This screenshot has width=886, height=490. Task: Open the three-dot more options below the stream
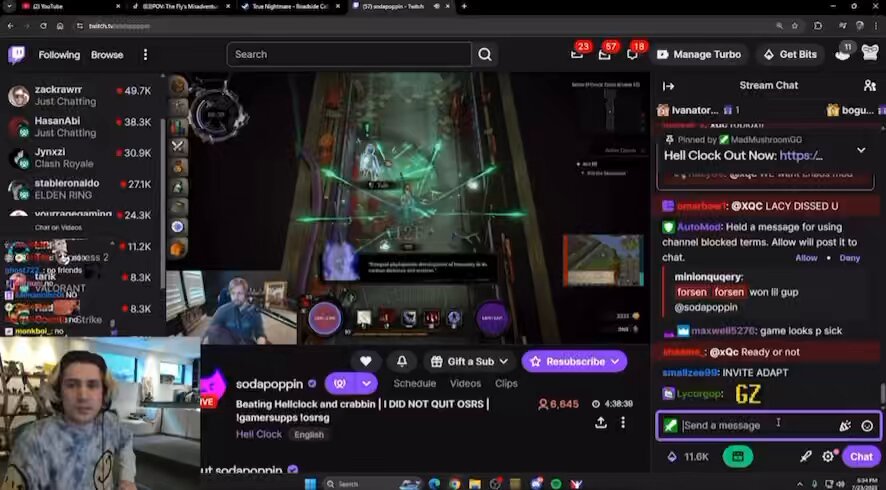pos(623,422)
